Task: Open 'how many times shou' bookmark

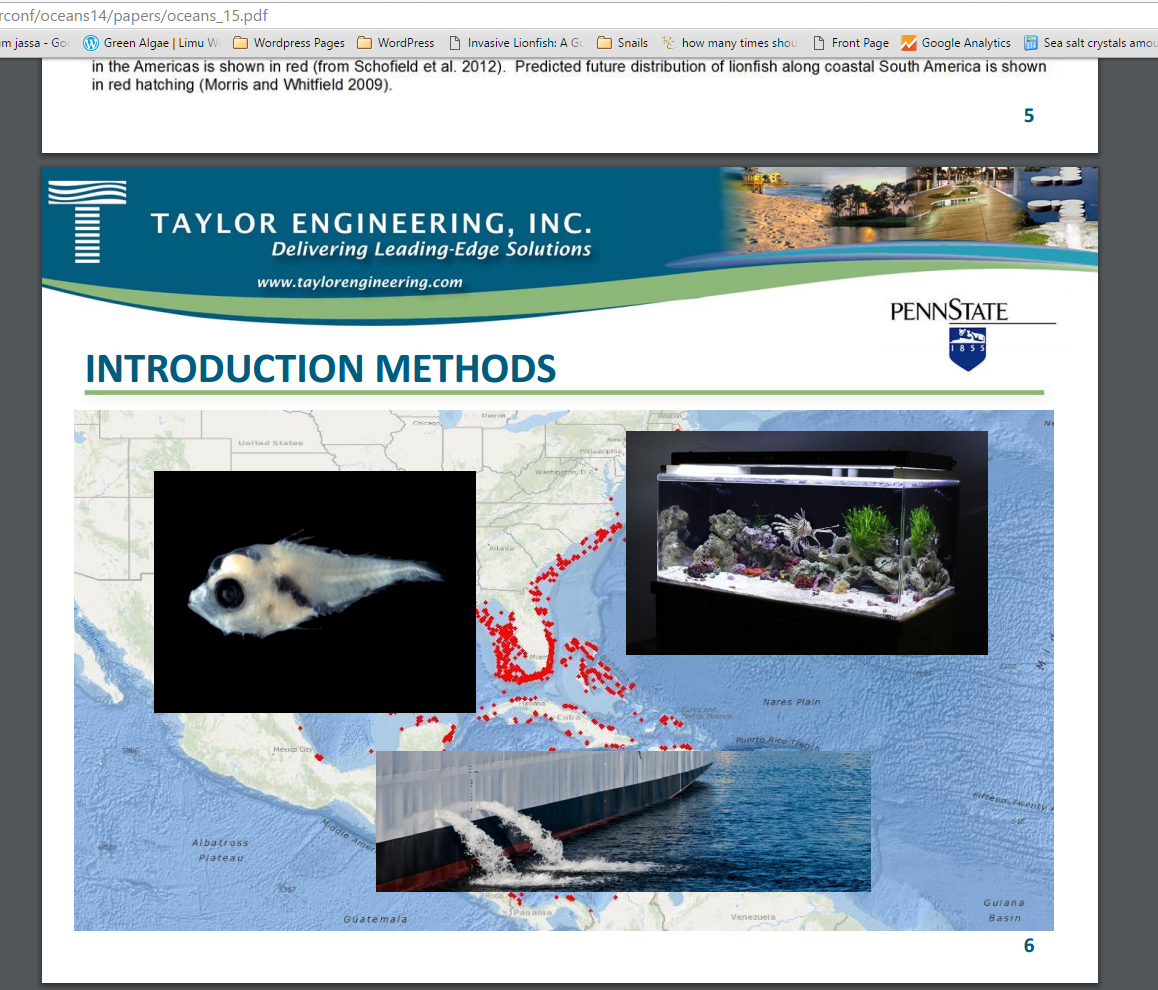Action: tap(730, 43)
